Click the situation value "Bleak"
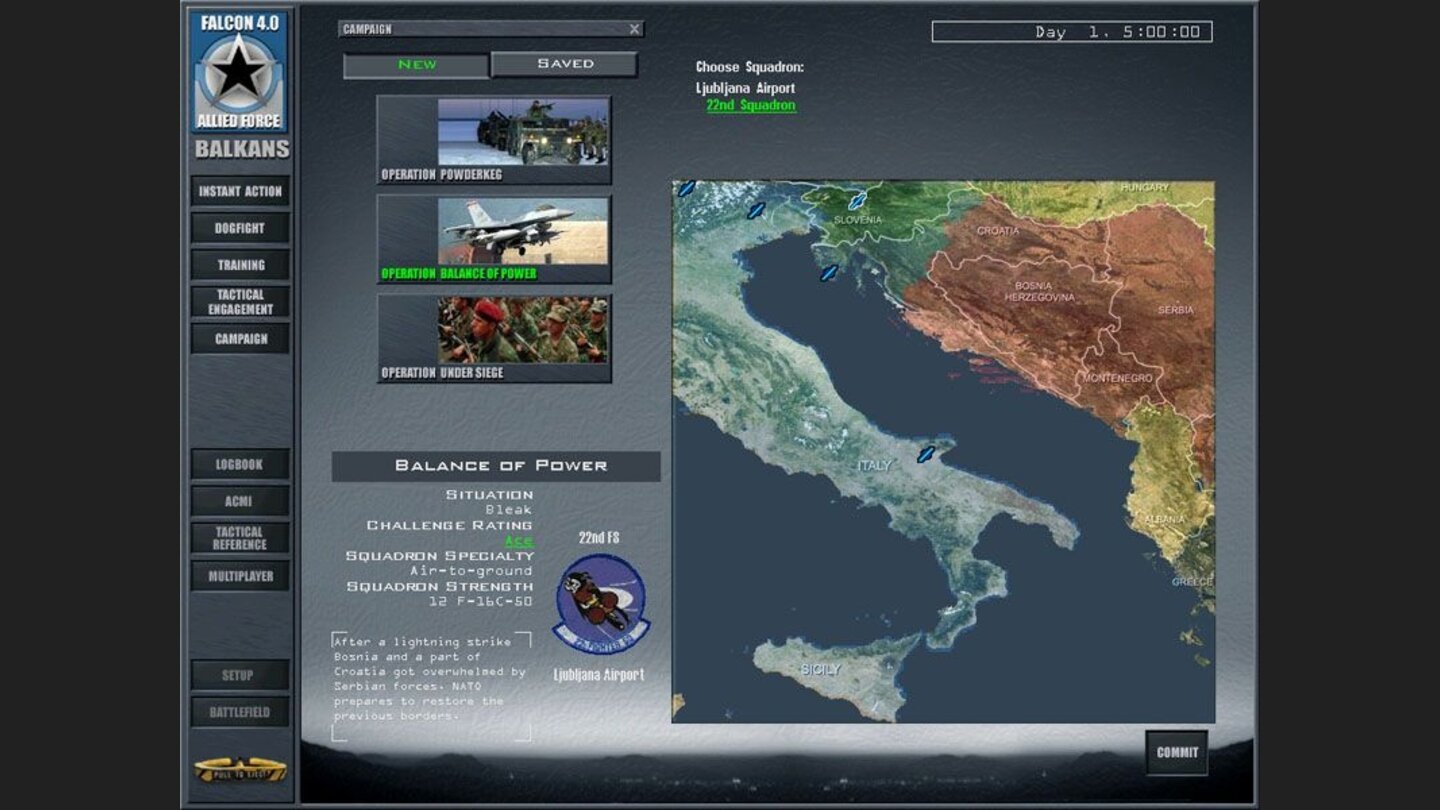The width and height of the screenshot is (1440, 810). [509, 510]
